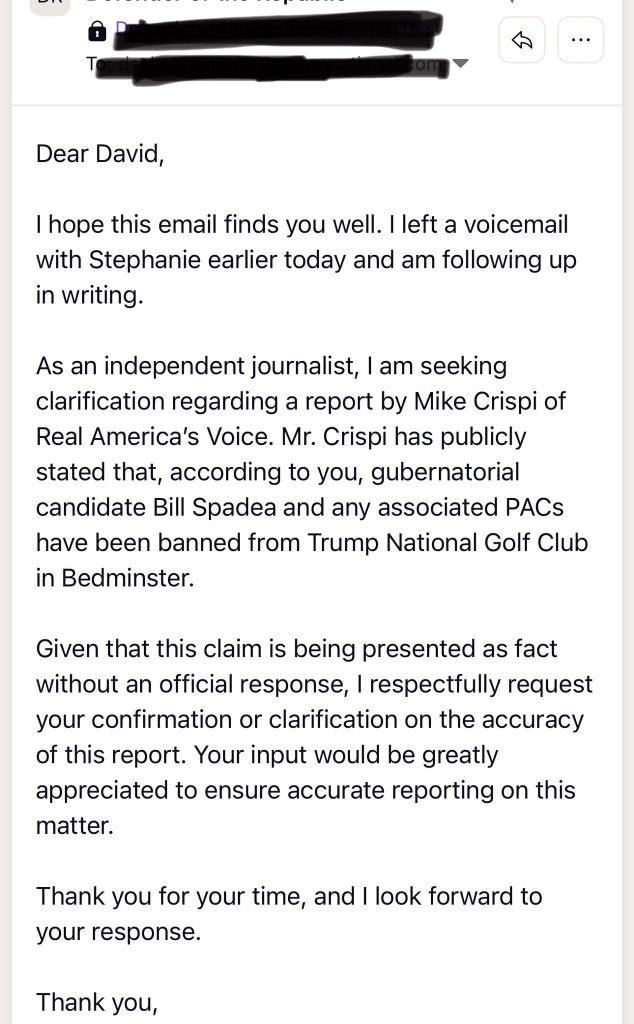Open the three-dot more options menu
Screen dimensions: 634x1024
580,41
